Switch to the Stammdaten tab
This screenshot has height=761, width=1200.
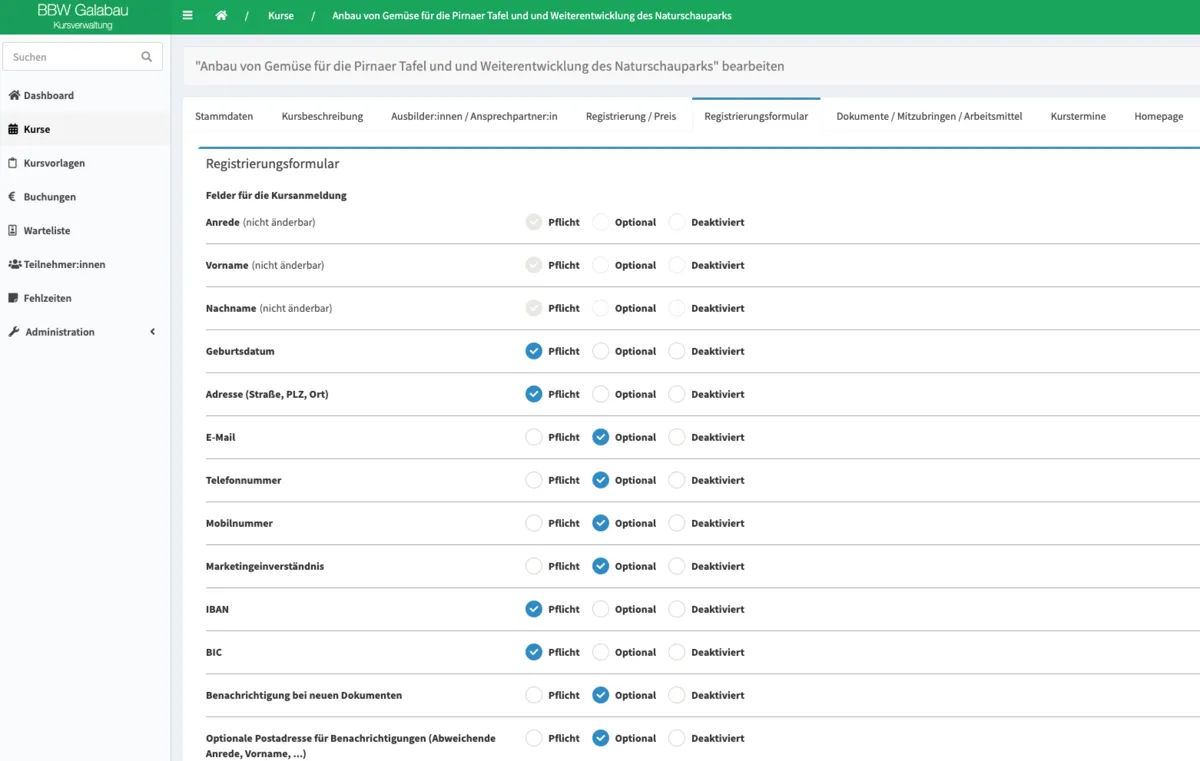click(224, 116)
